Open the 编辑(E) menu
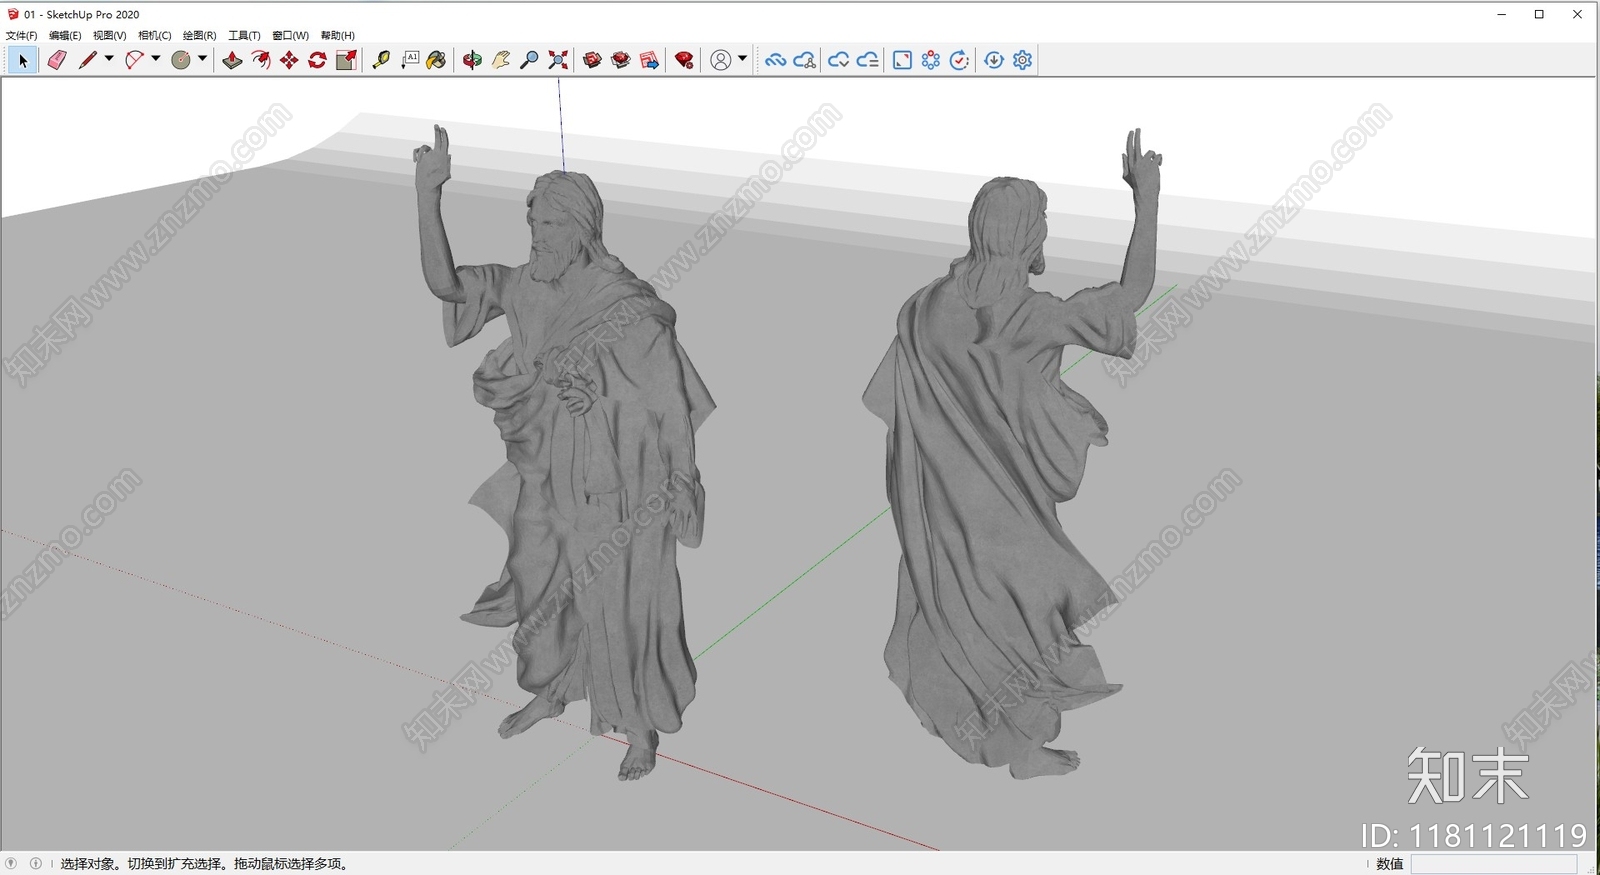 pos(65,35)
